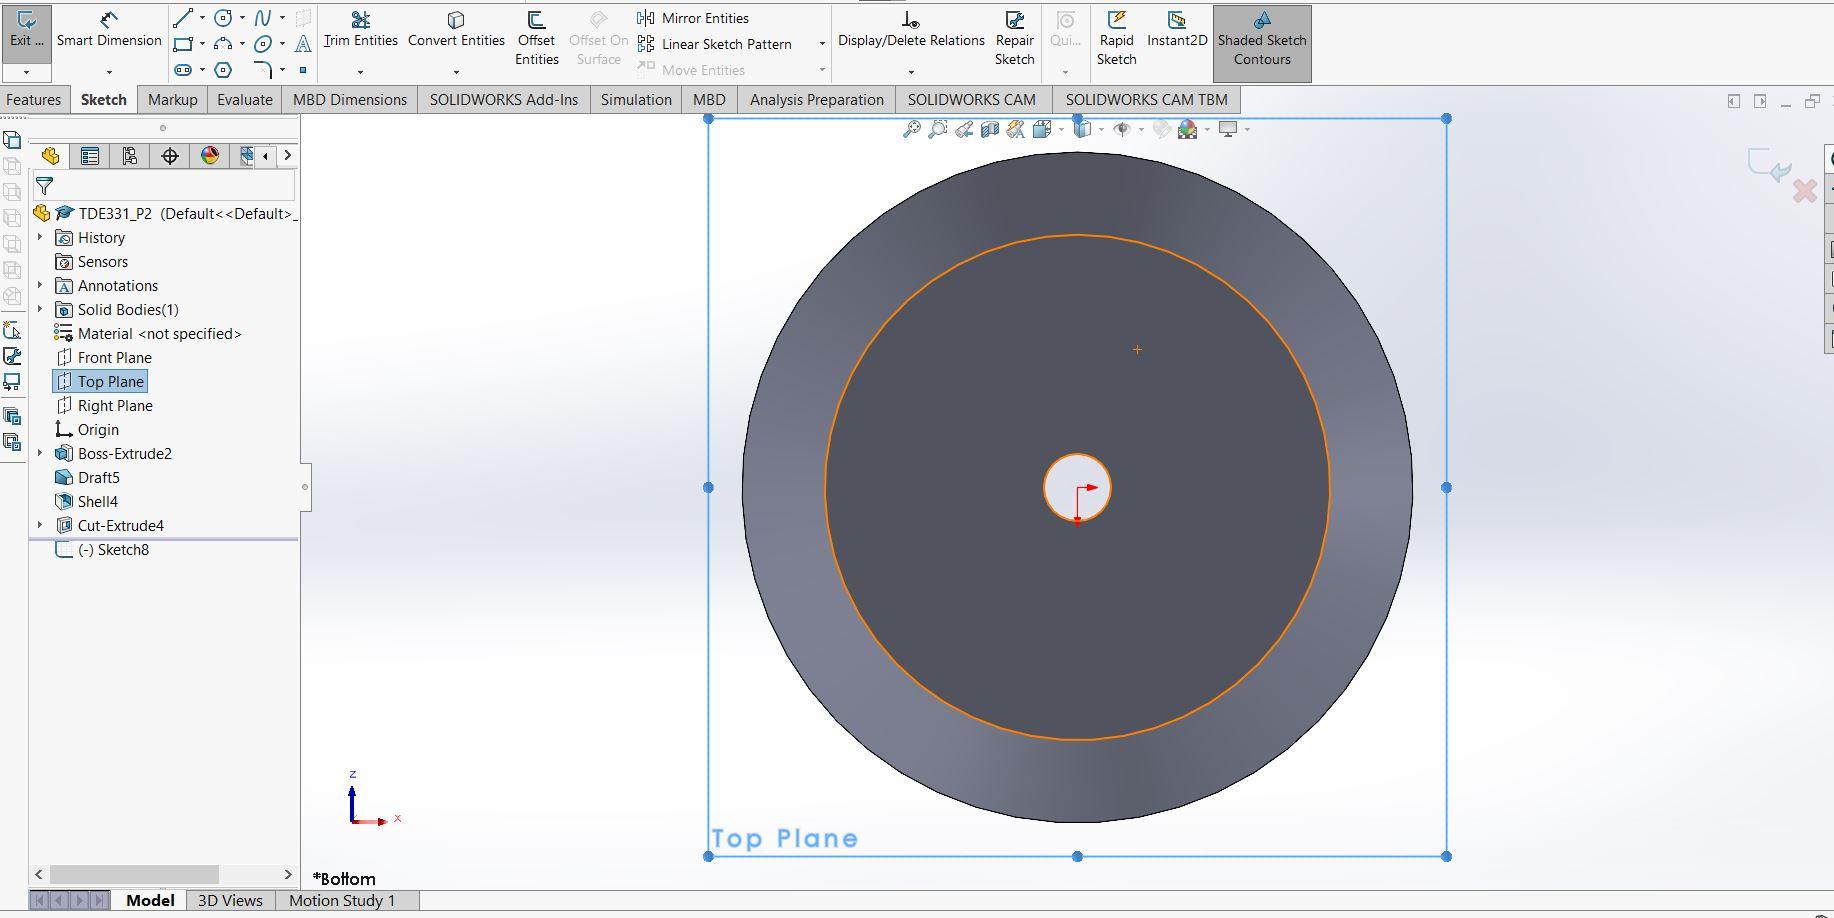The height and width of the screenshot is (918, 1834).
Task: Open the FeatureManager Design Tree tab
Action: [50, 156]
